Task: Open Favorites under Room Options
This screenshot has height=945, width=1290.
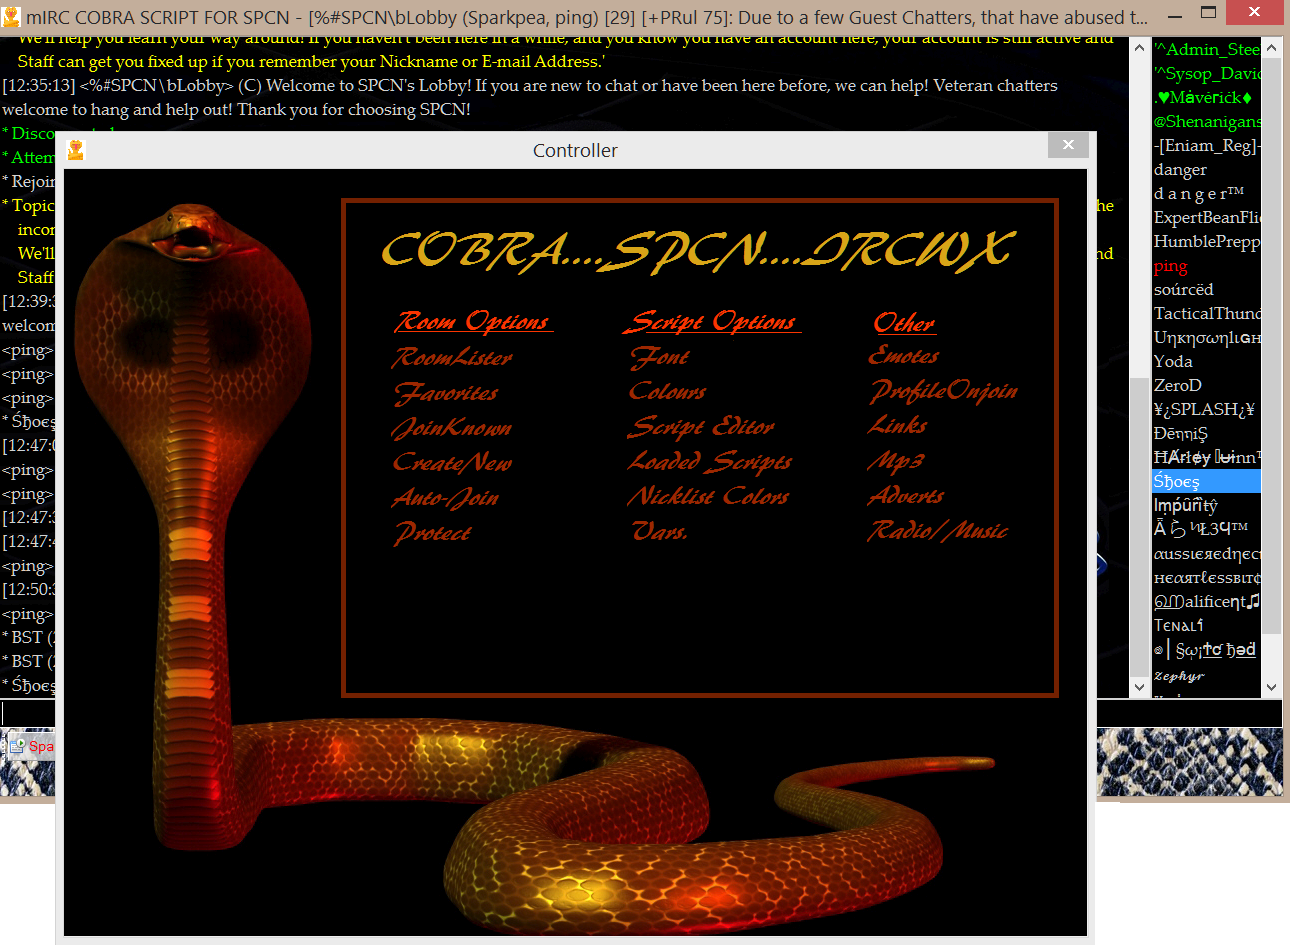Action: point(446,393)
